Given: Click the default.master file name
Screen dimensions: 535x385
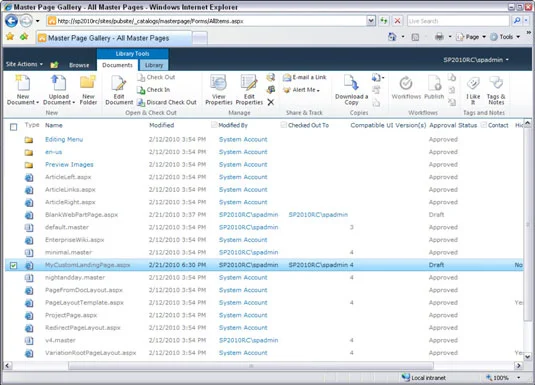Looking at the screenshot, I should pyautogui.click(x=67, y=227).
